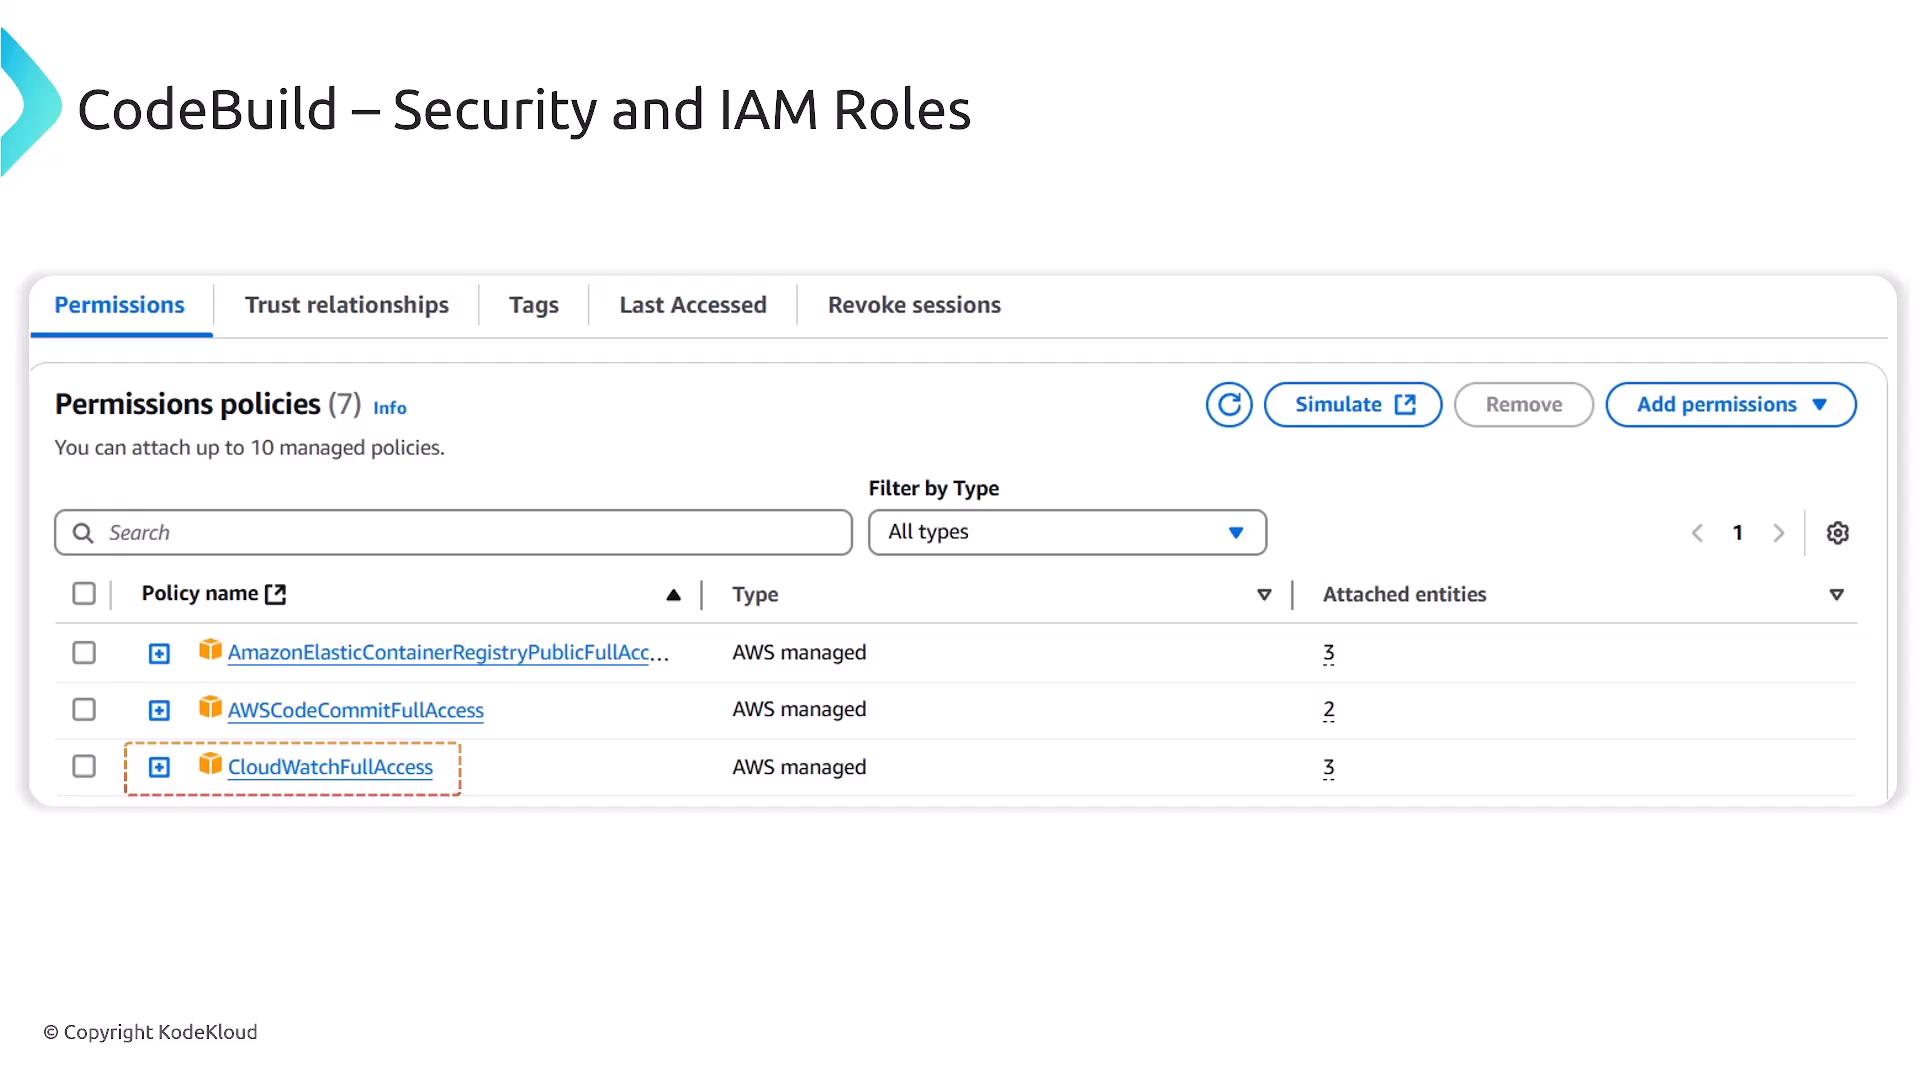Go to previous page arrow

coord(1697,533)
